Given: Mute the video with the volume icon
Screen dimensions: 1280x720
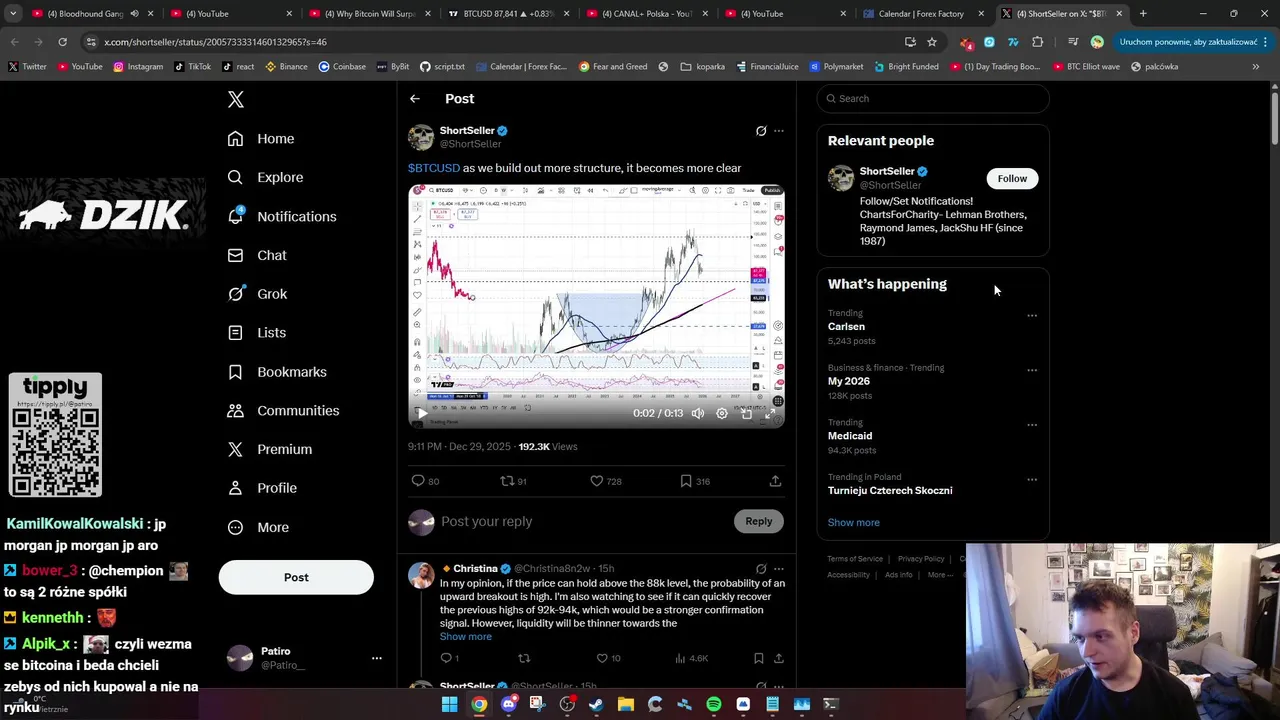Looking at the screenshot, I should pyautogui.click(x=698, y=413).
